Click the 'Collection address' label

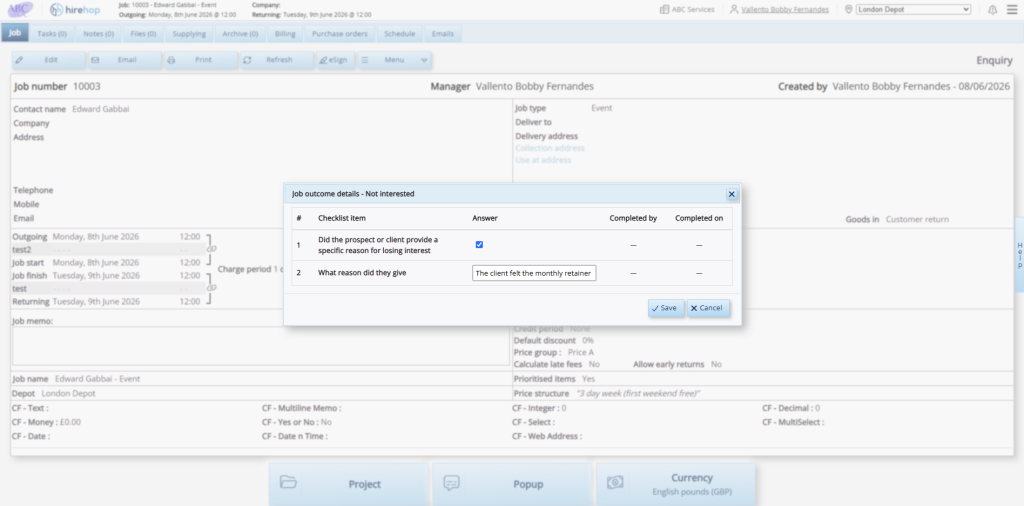point(550,148)
